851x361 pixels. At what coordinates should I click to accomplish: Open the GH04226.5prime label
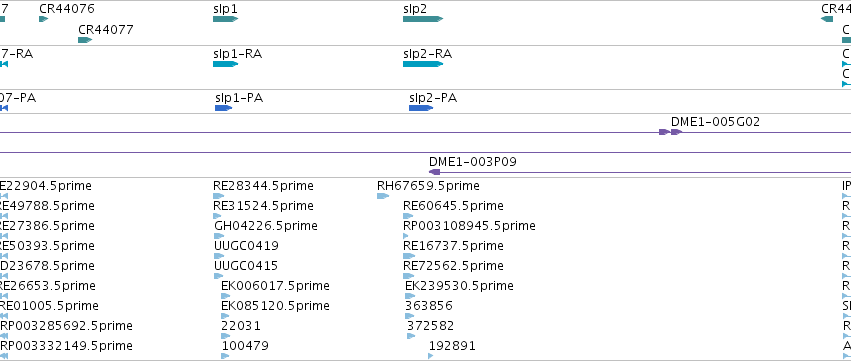pyautogui.click(x=266, y=225)
